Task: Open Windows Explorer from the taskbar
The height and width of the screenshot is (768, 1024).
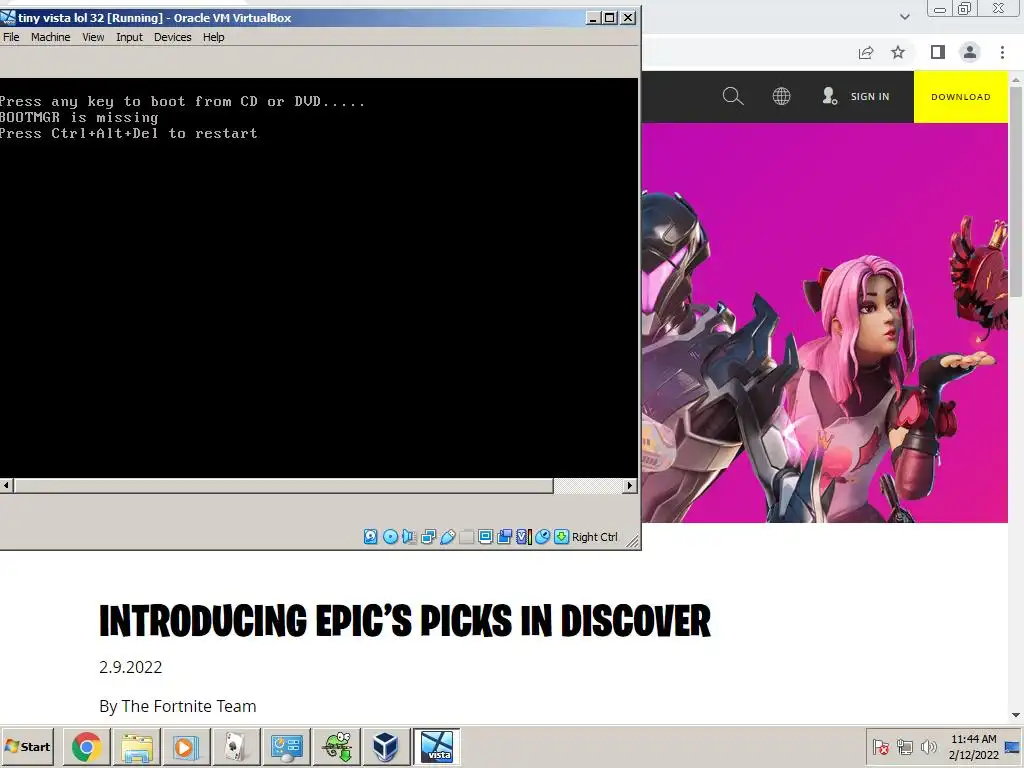Action: coord(136,746)
